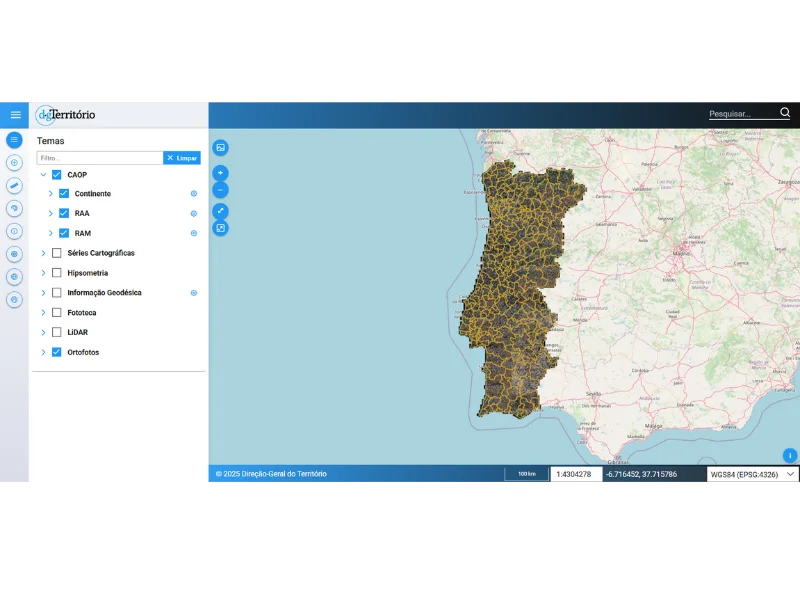Image resolution: width=800 pixels, height=600 pixels.
Task: Click the zoom out minus map button
Action: 220,190
